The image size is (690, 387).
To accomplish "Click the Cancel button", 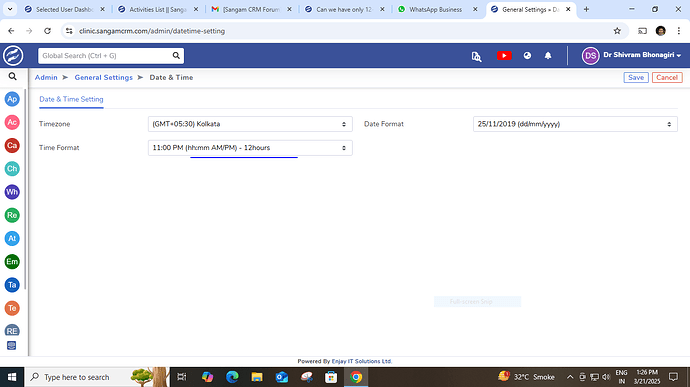I will (667, 77).
